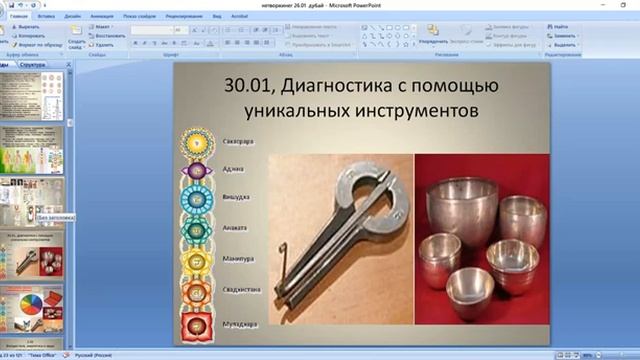Screen dimensions: 640x360
Task: Decrease the list indent level
Action: pyautogui.click(x=256, y=30)
